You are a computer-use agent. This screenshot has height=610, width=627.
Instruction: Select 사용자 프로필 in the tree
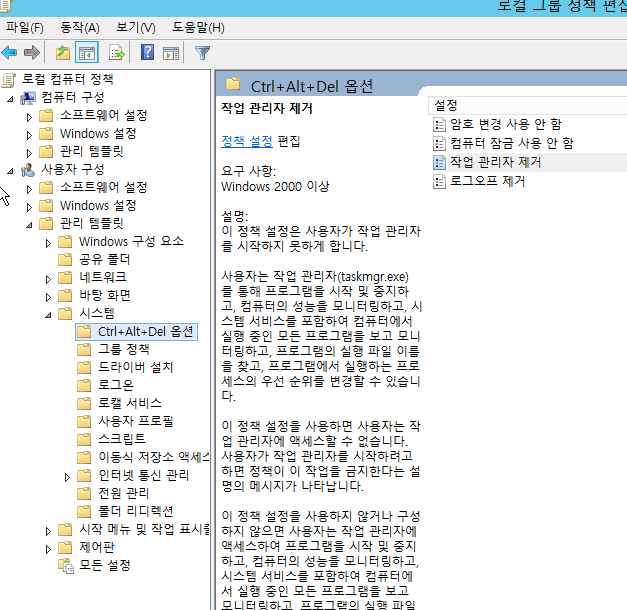tap(136, 422)
